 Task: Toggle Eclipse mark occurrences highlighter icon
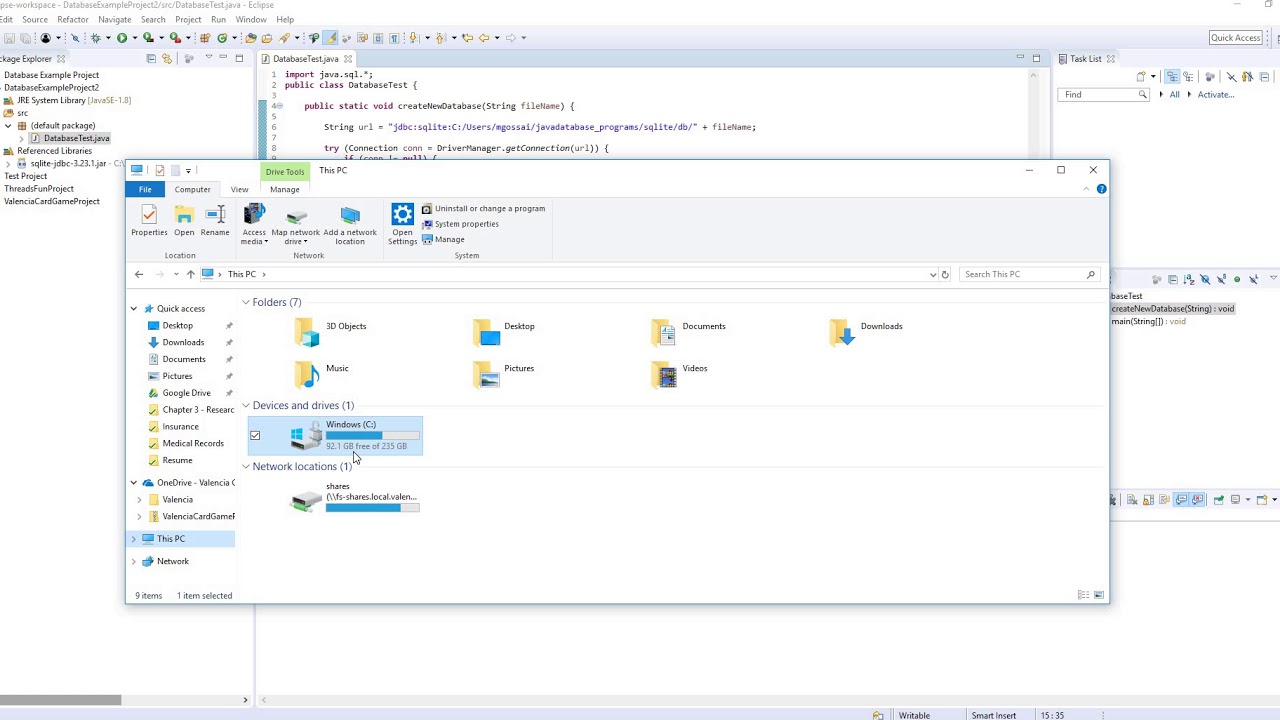(x=331, y=38)
